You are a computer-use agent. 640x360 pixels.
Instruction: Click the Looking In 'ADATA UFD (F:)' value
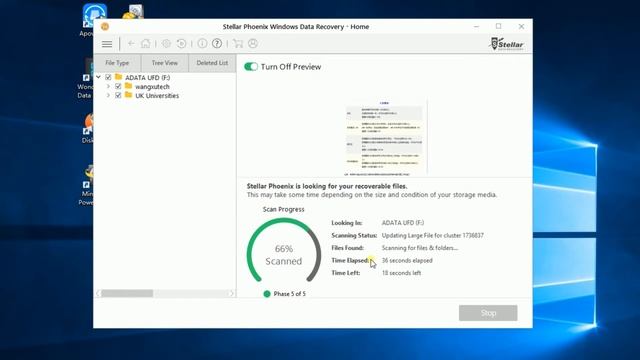coord(403,223)
